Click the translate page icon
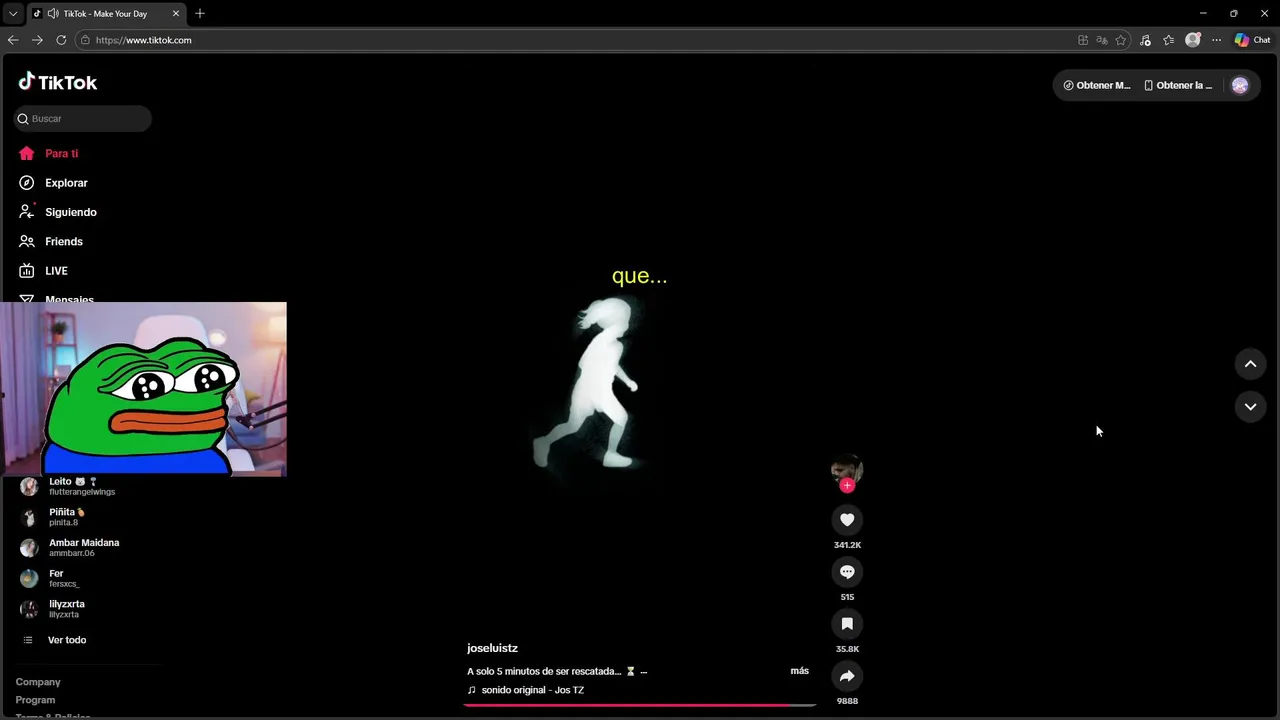 coord(1102,40)
